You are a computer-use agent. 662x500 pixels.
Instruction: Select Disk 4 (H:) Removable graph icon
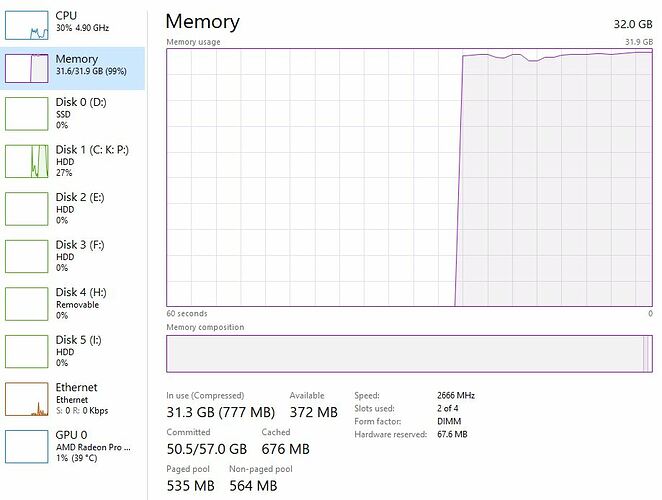click(x=27, y=304)
